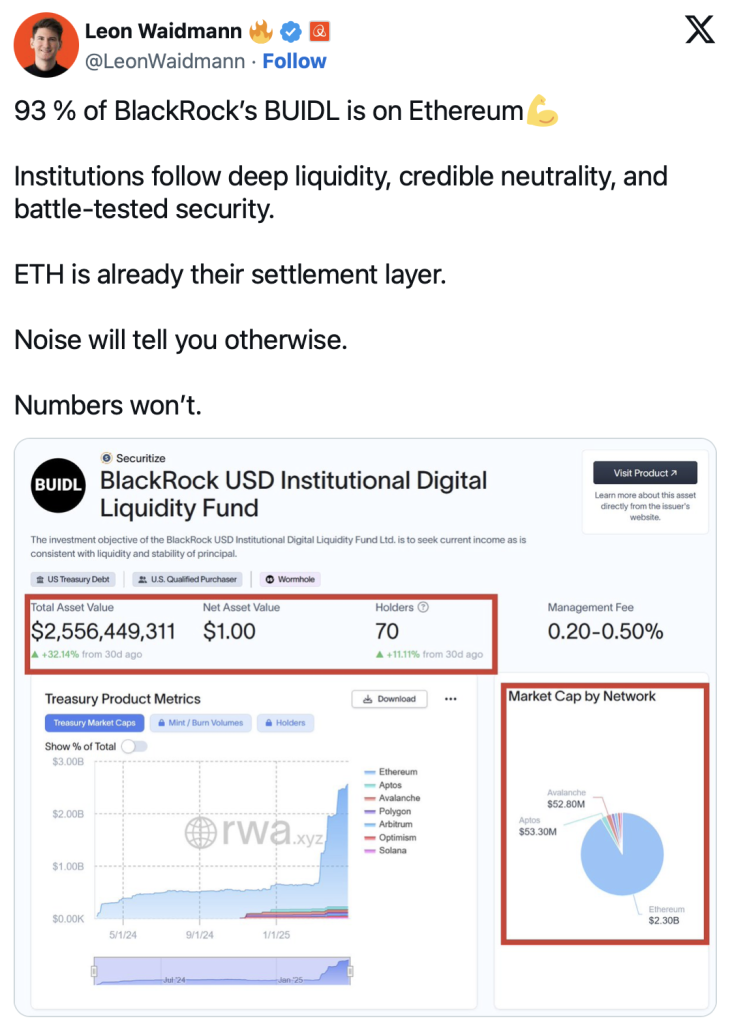
Task: Click the left handle of range slider
Action: point(94,972)
